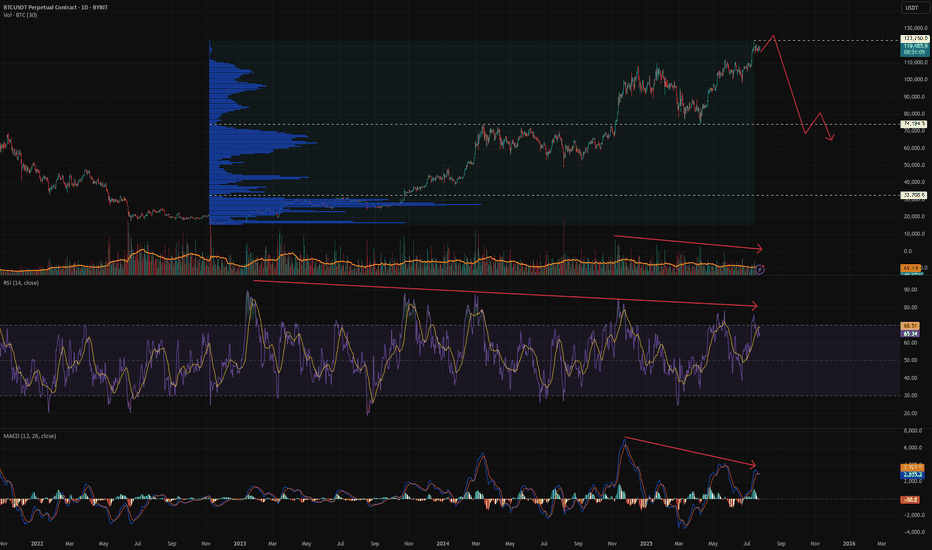Click the 2025 label on time axis

point(646,543)
